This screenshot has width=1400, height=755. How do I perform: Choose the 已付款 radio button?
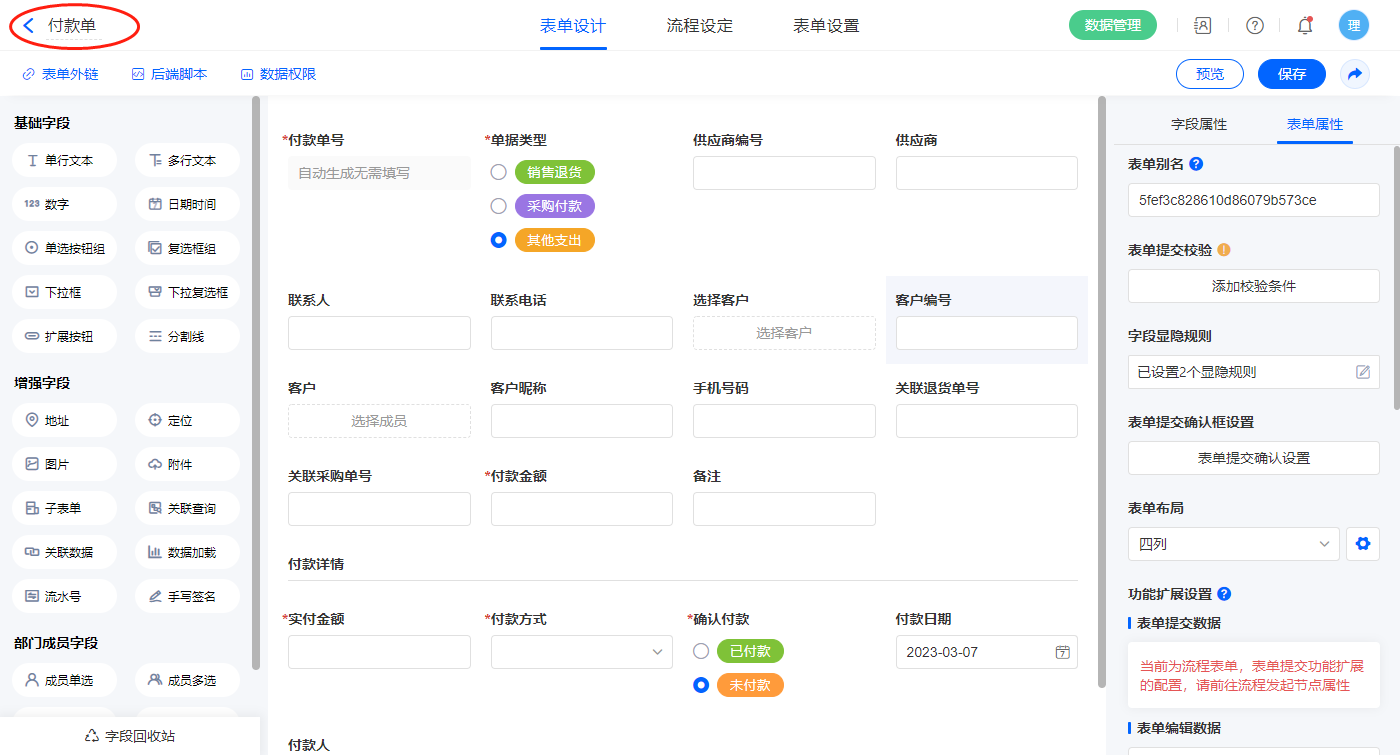coord(701,651)
